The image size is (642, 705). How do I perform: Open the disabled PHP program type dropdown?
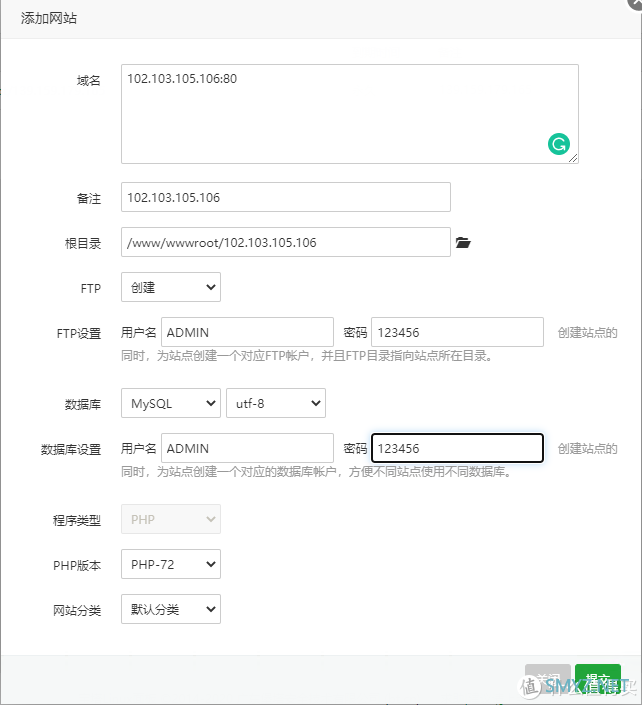click(x=171, y=519)
